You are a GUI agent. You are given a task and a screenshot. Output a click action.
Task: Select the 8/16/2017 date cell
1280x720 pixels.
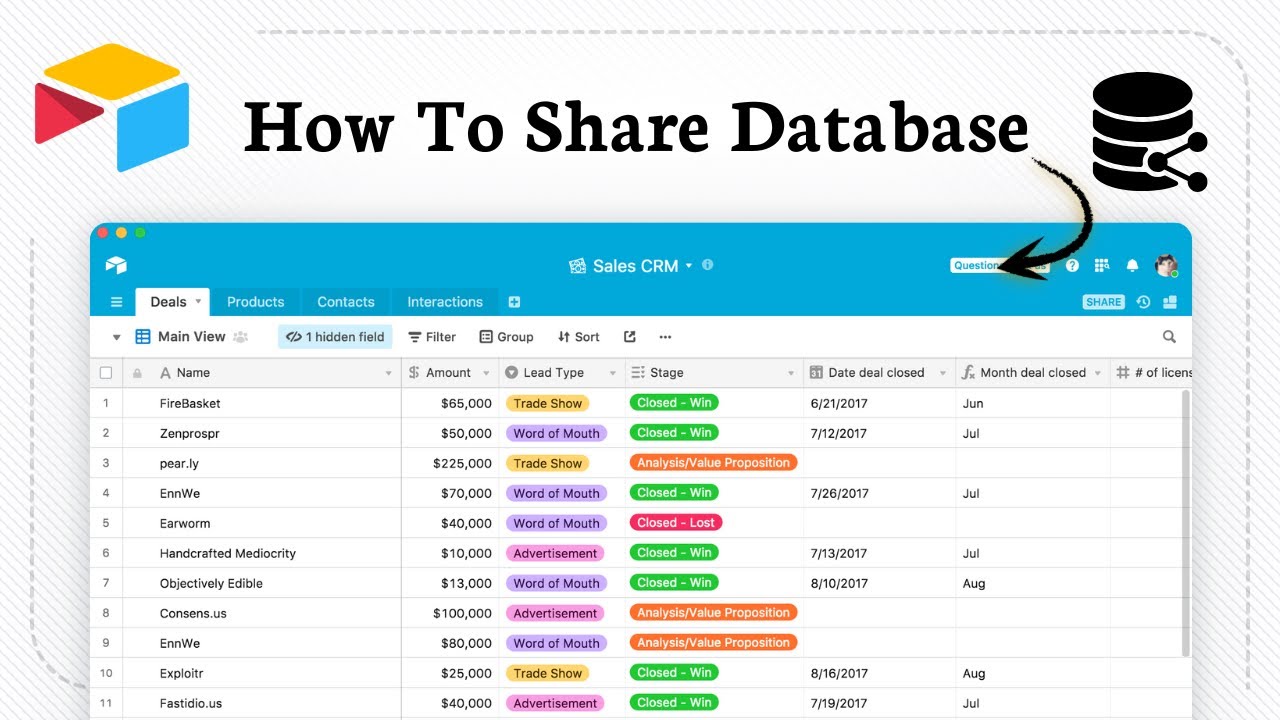point(880,673)
